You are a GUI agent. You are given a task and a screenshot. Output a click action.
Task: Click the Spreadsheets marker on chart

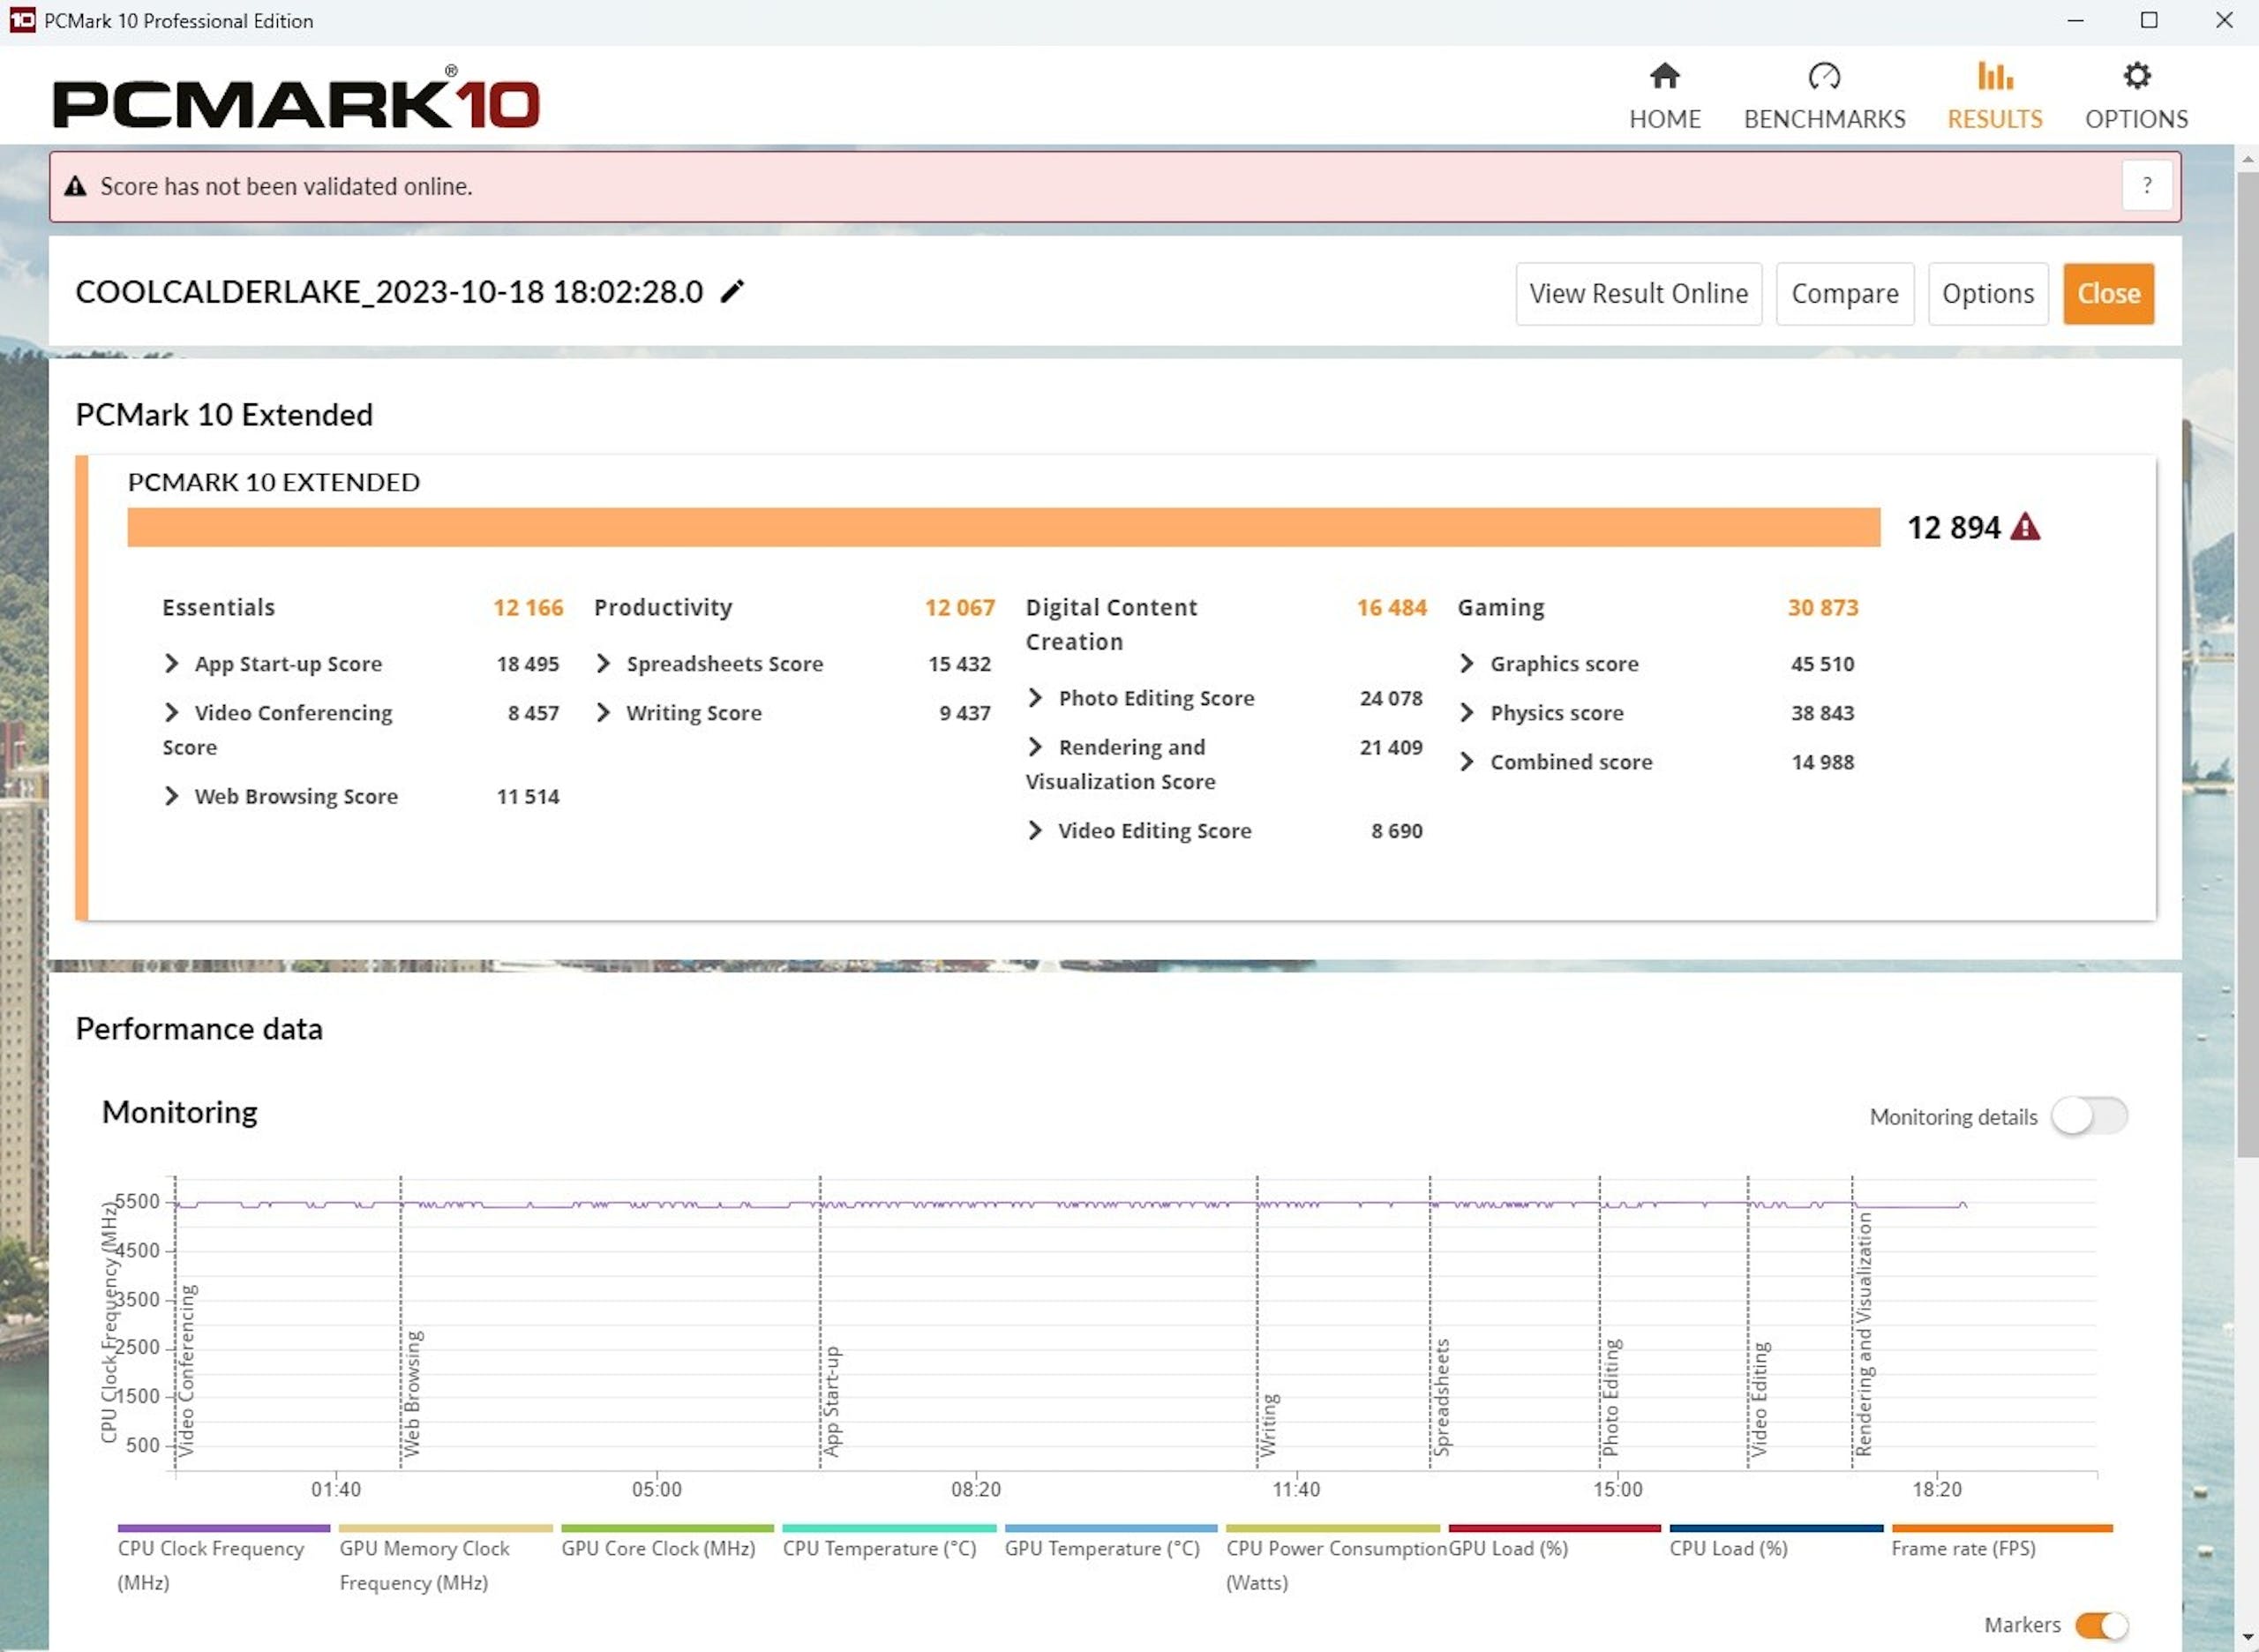1440,1397
